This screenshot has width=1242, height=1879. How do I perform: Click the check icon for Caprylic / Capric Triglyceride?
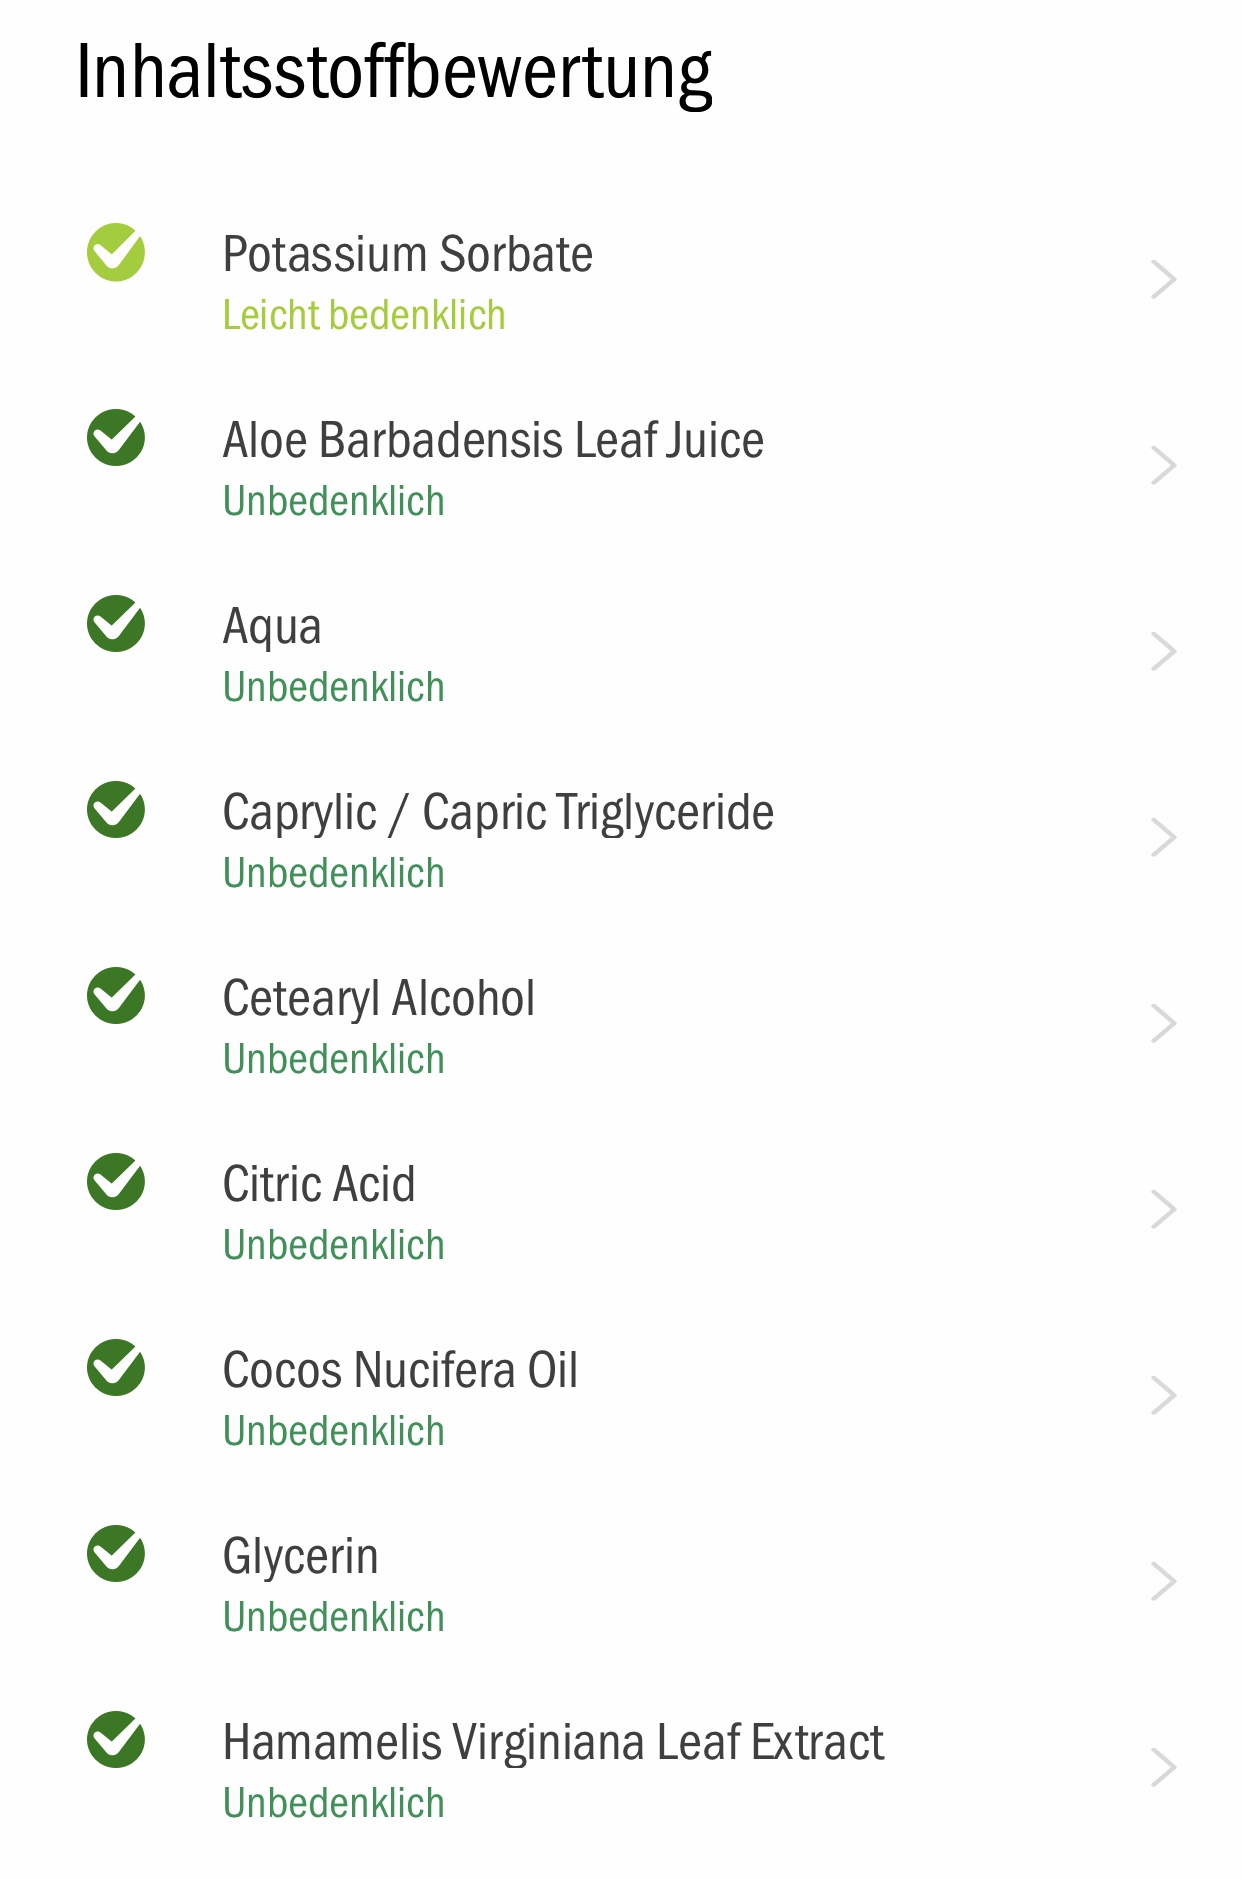pyautogui.click(x=116, y=810)
